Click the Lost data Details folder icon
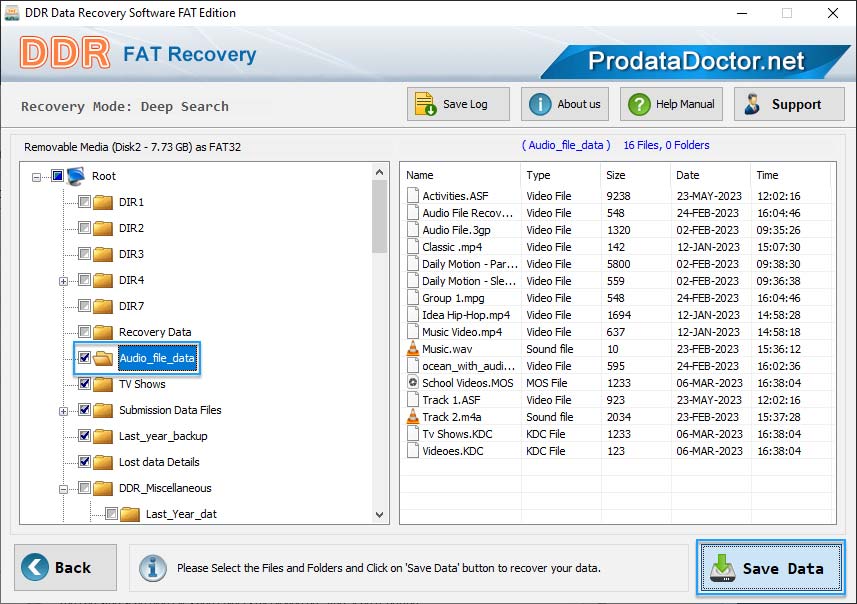This screenshot has height=604, width=857. [103, 462]
